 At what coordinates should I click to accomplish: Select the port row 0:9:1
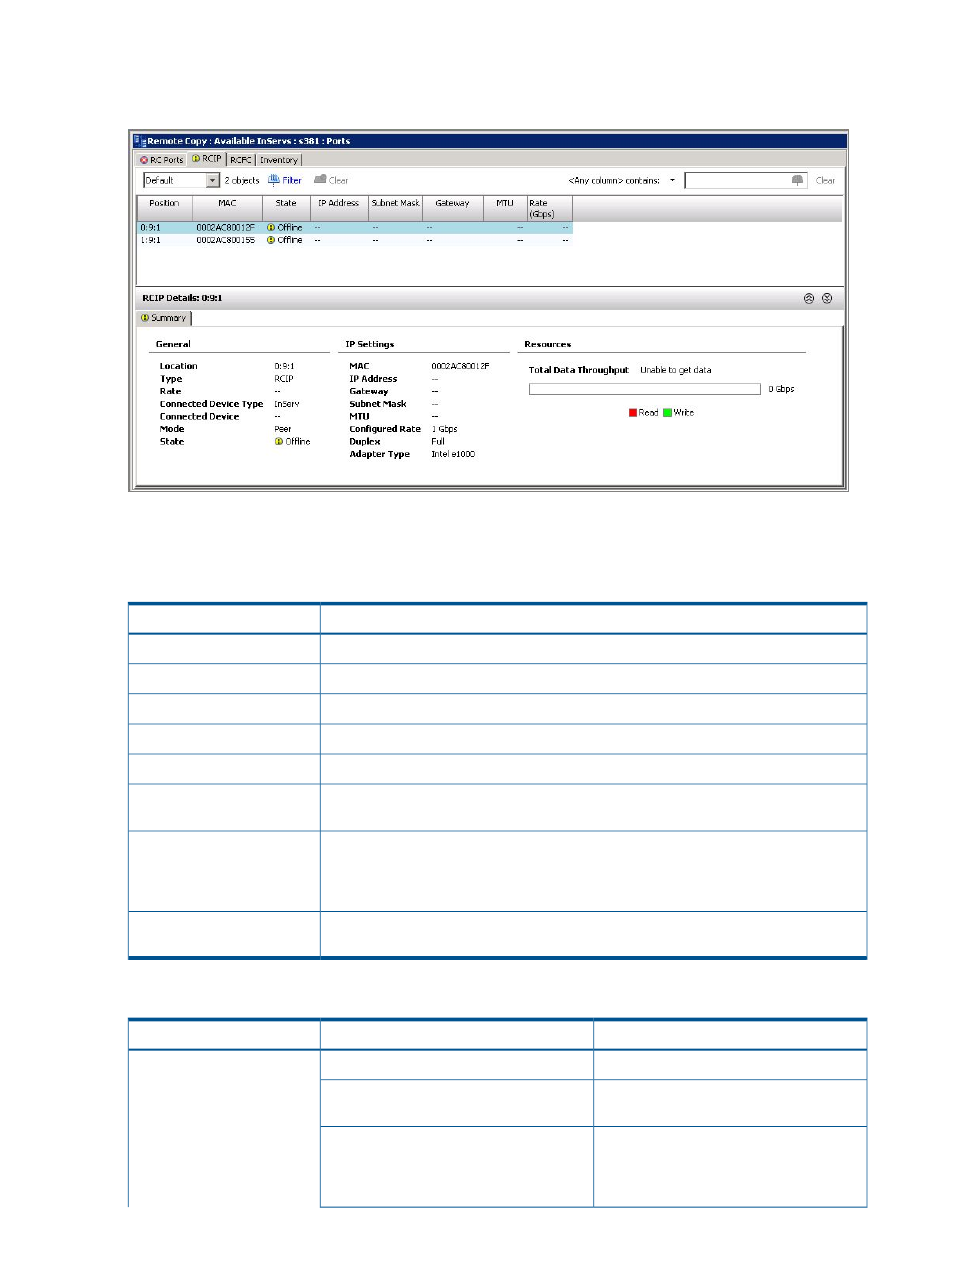355,228
